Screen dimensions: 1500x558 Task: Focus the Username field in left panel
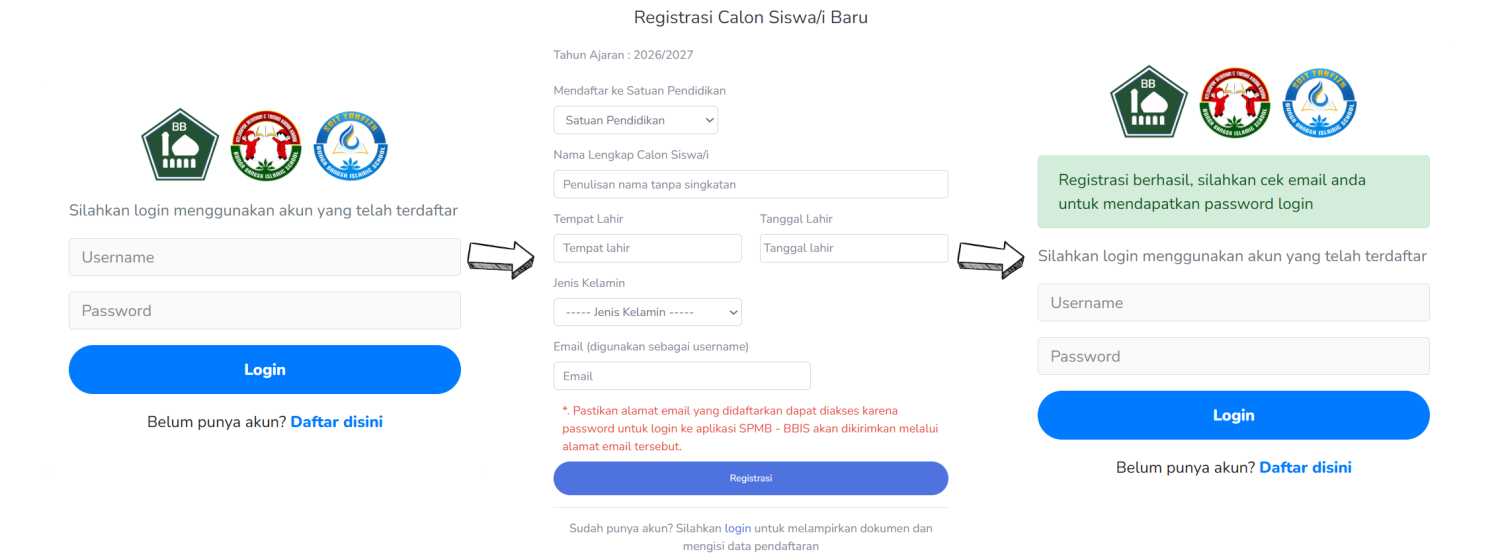point(265,257)
